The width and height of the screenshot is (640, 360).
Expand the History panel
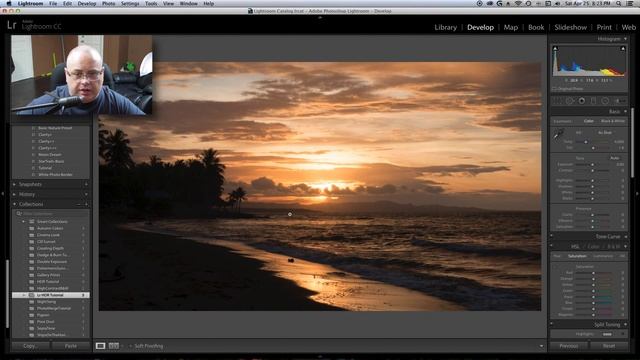(15, 194)
